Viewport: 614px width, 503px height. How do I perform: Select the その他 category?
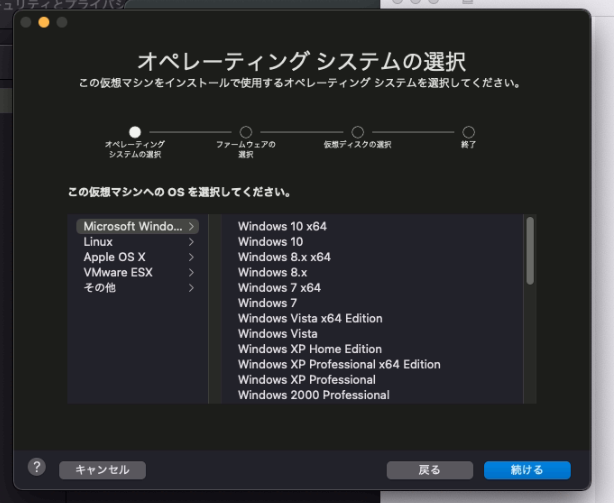click(x=137, y=288)
